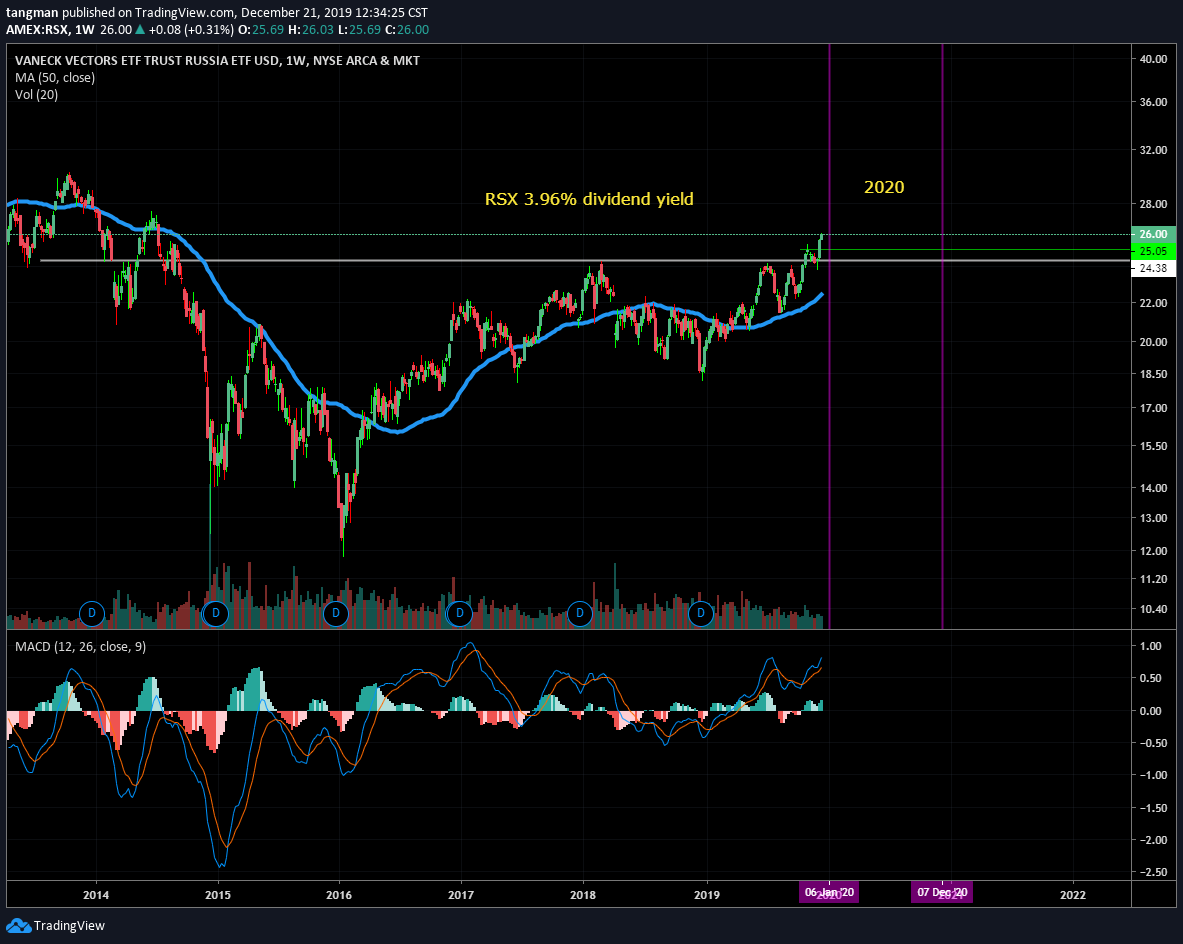Viewport: 1183px width, 944px height.
Task: Click the 'tangman' author name in header
Action: (32, 13)
